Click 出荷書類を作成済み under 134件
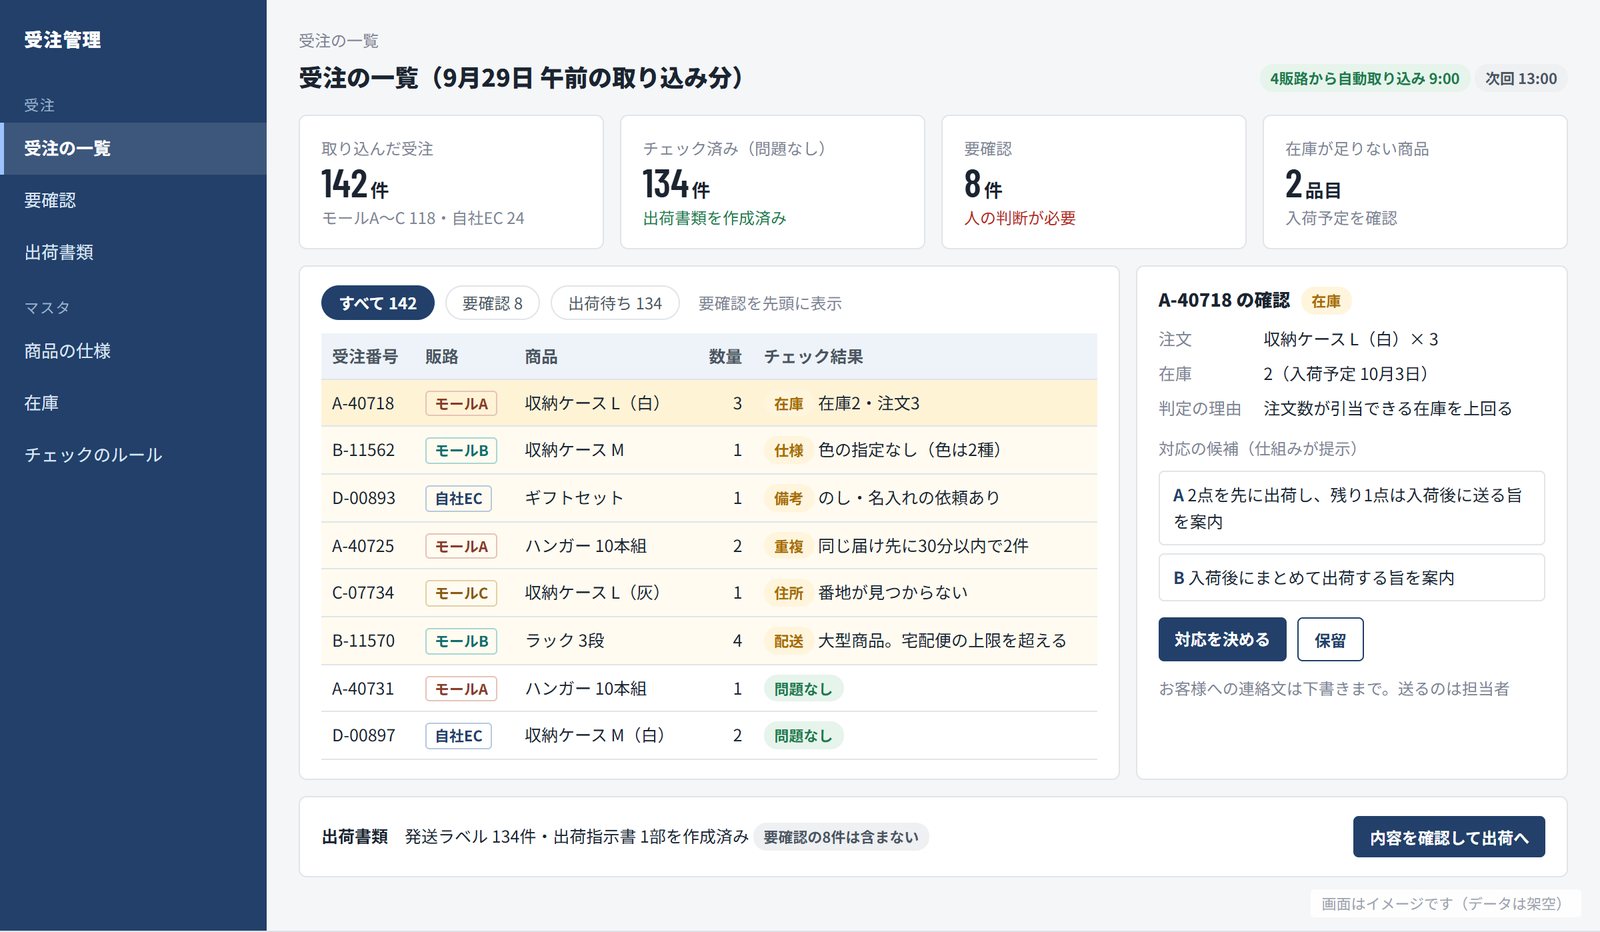The image size is (1600, 932). [x=715, y=218]
